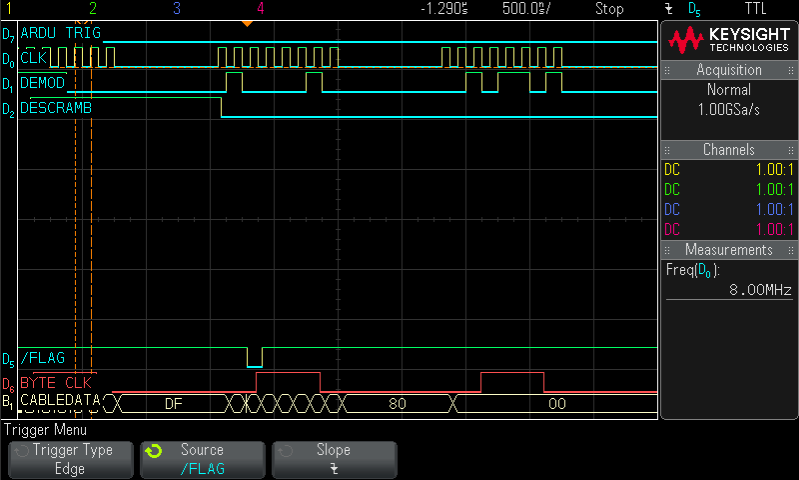
Task: Open the Measurements panel header
Action: pos(729,250)
